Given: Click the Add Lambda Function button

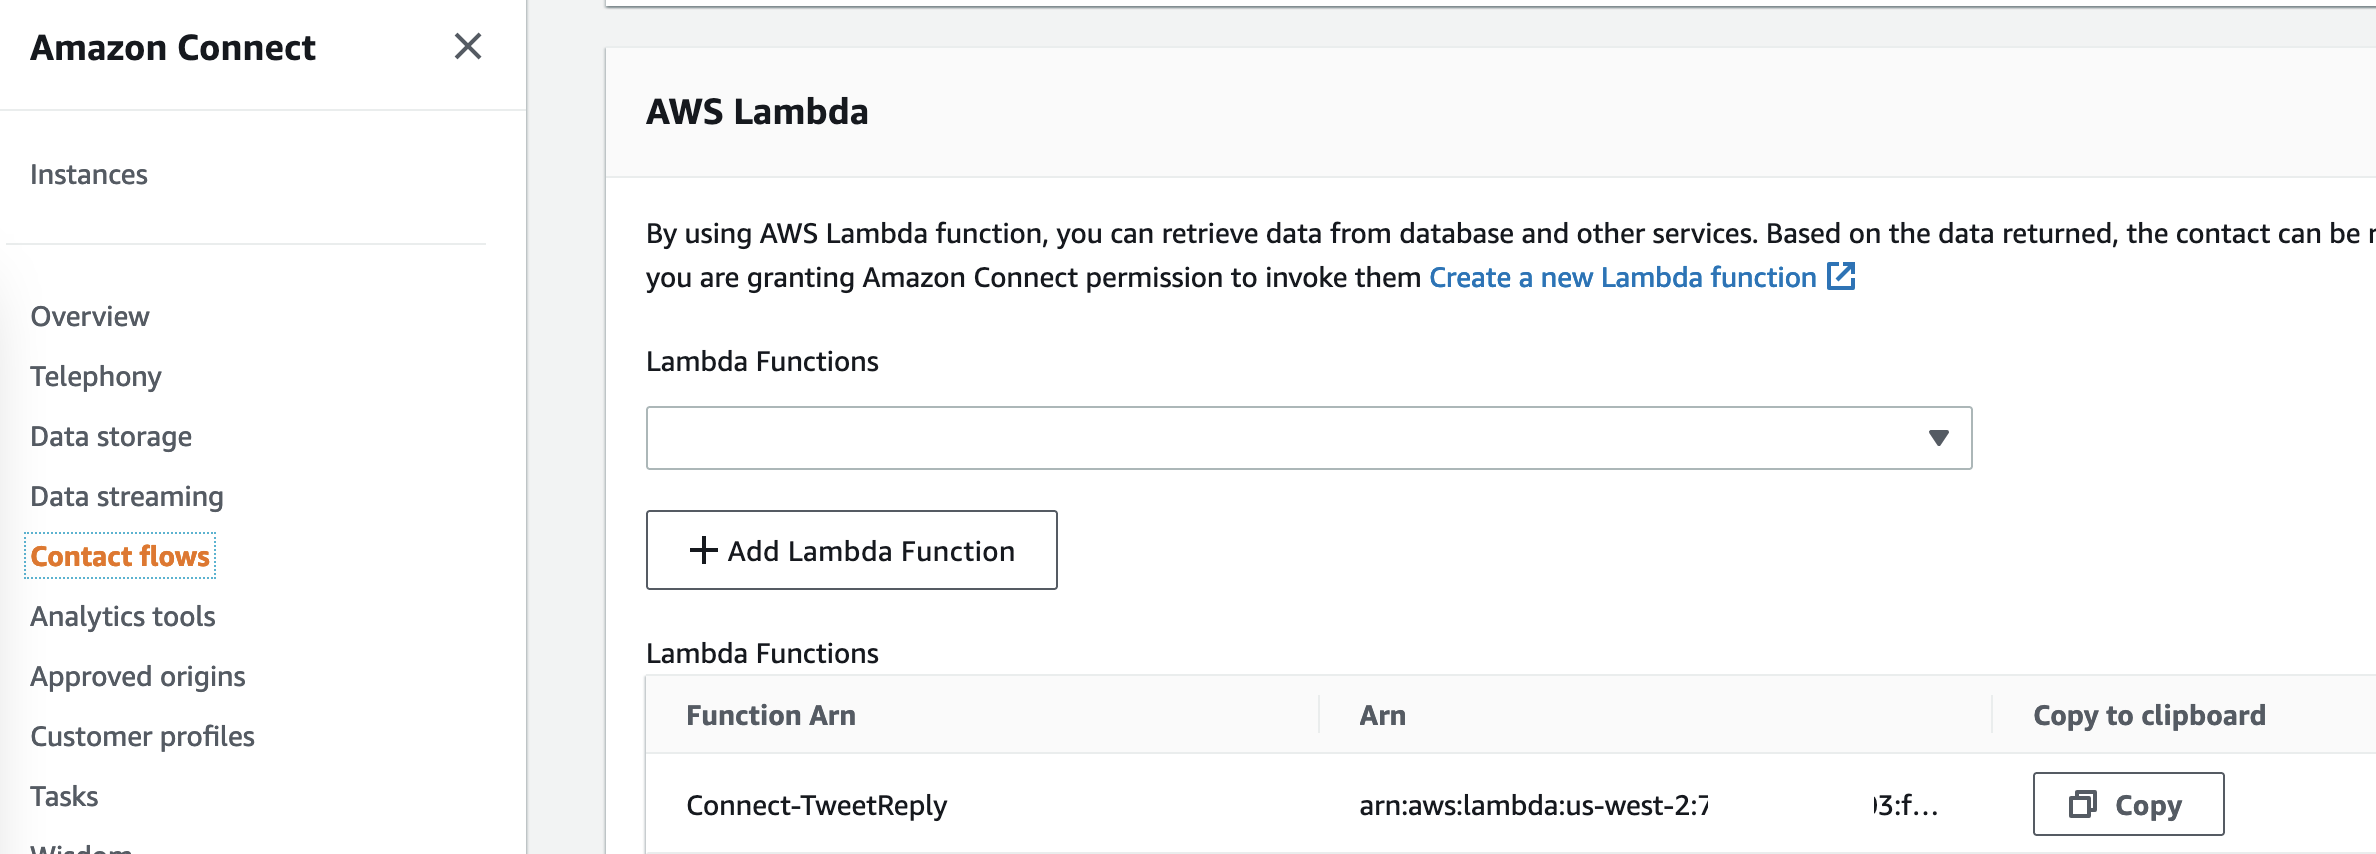Looking at the screenshot, I should tap(852, 550).
